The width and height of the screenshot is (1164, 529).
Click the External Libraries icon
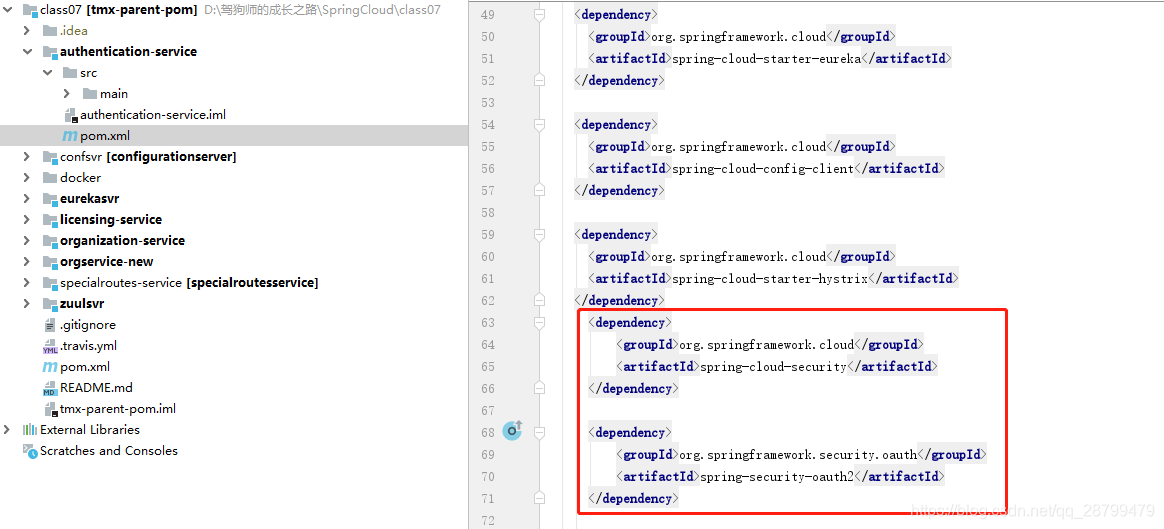[x=30, y=430]
